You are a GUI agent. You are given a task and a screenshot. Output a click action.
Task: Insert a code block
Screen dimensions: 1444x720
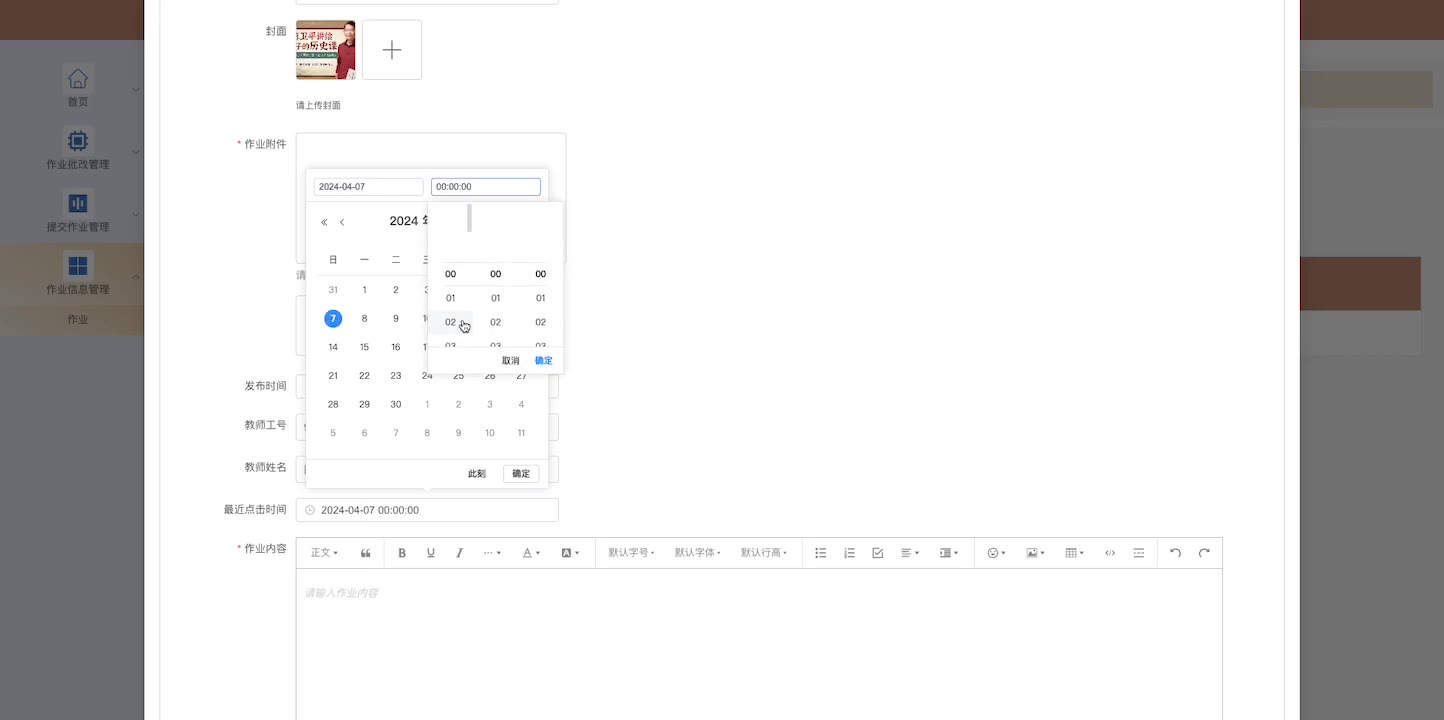1110,553
